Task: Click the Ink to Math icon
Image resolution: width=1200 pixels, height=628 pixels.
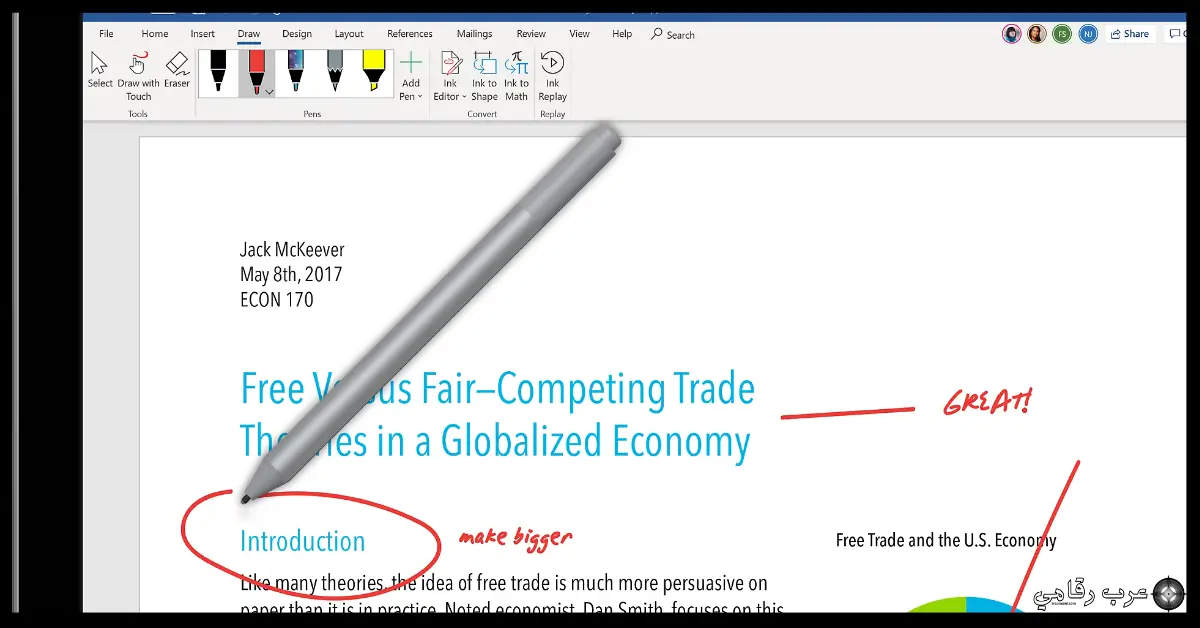Action: (516, 76)
